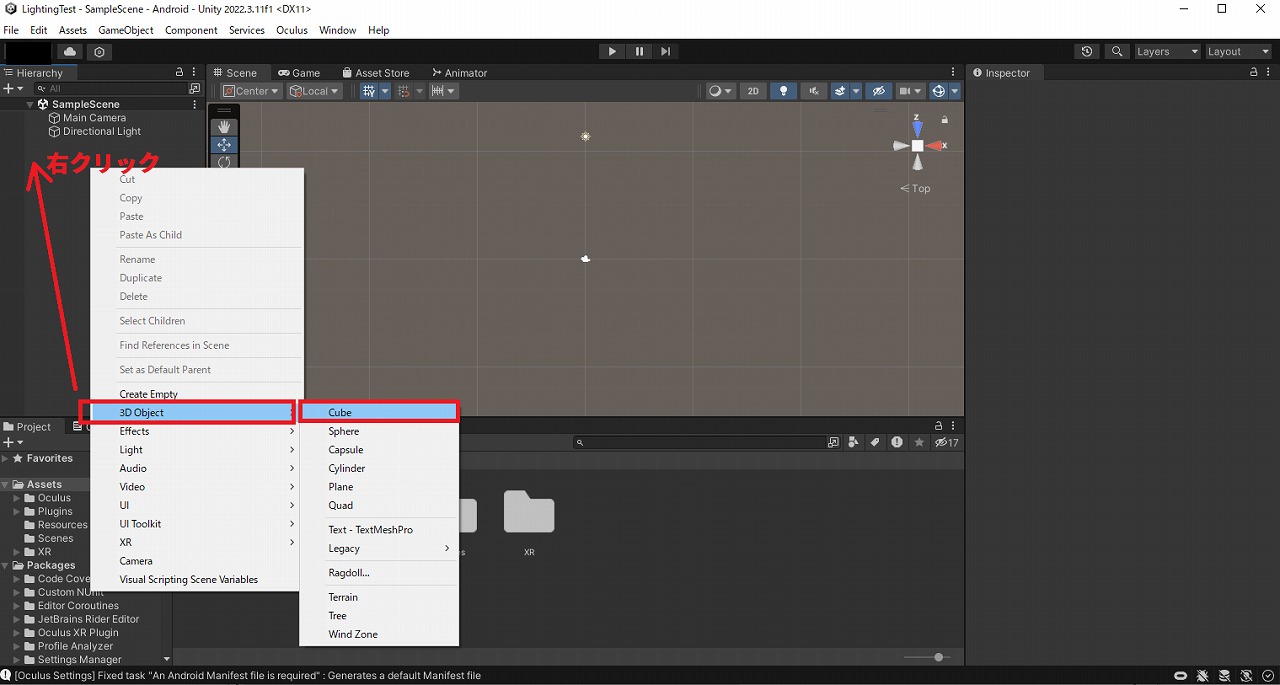Click the Hierarchy search field

pos(111,89)
